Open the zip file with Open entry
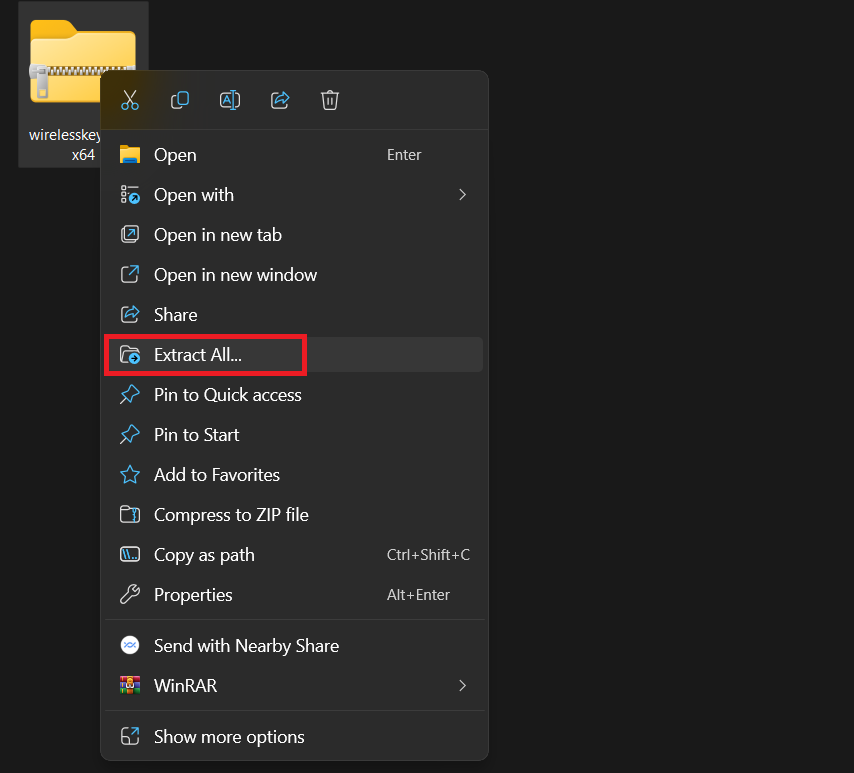Screen dimensions: 854x773 point(175,155)
